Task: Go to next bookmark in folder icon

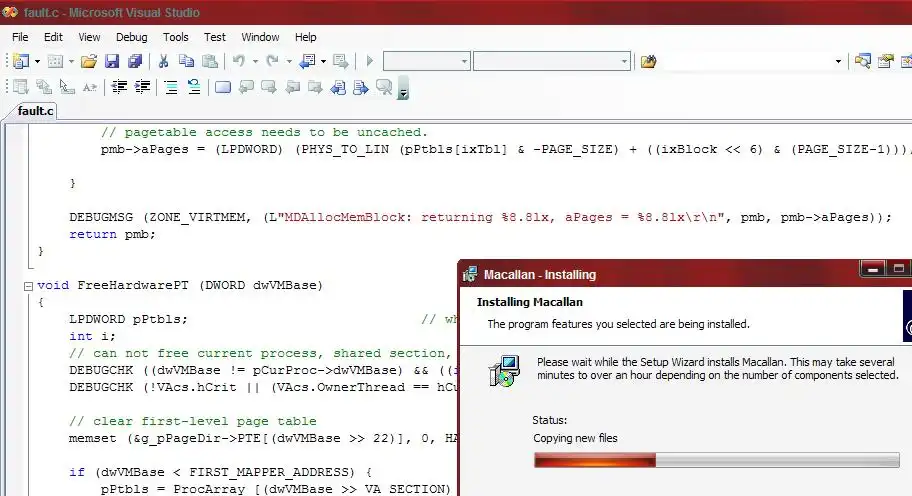Action: click(x=315, y=87)
